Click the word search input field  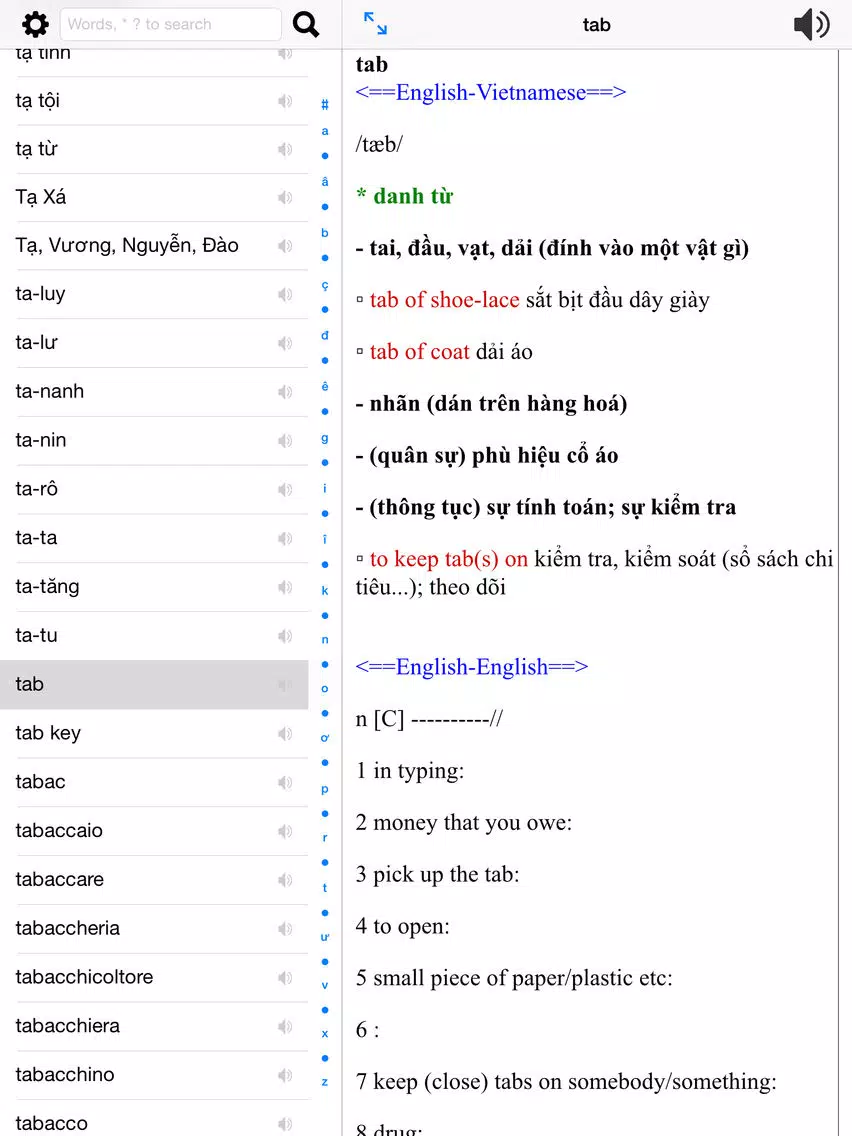click(170, 25)
